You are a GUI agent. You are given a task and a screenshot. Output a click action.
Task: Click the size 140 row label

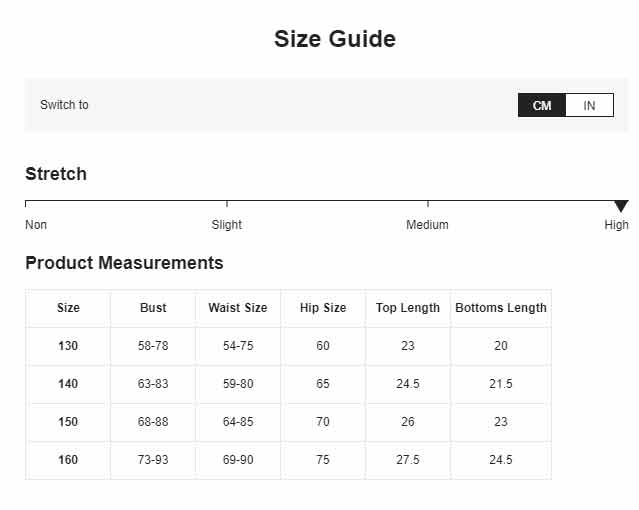pyautogui.click(x=68, y=384)
